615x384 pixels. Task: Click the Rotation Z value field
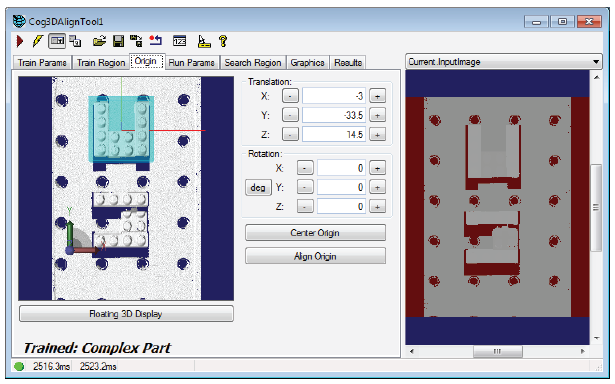[x=341, y=206]
